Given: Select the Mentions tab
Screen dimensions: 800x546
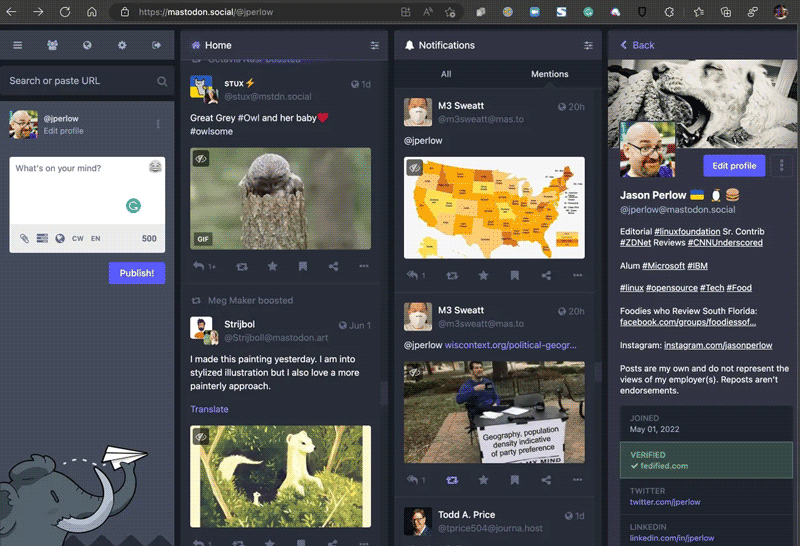Looking at the screenshot, I should 549,74.
